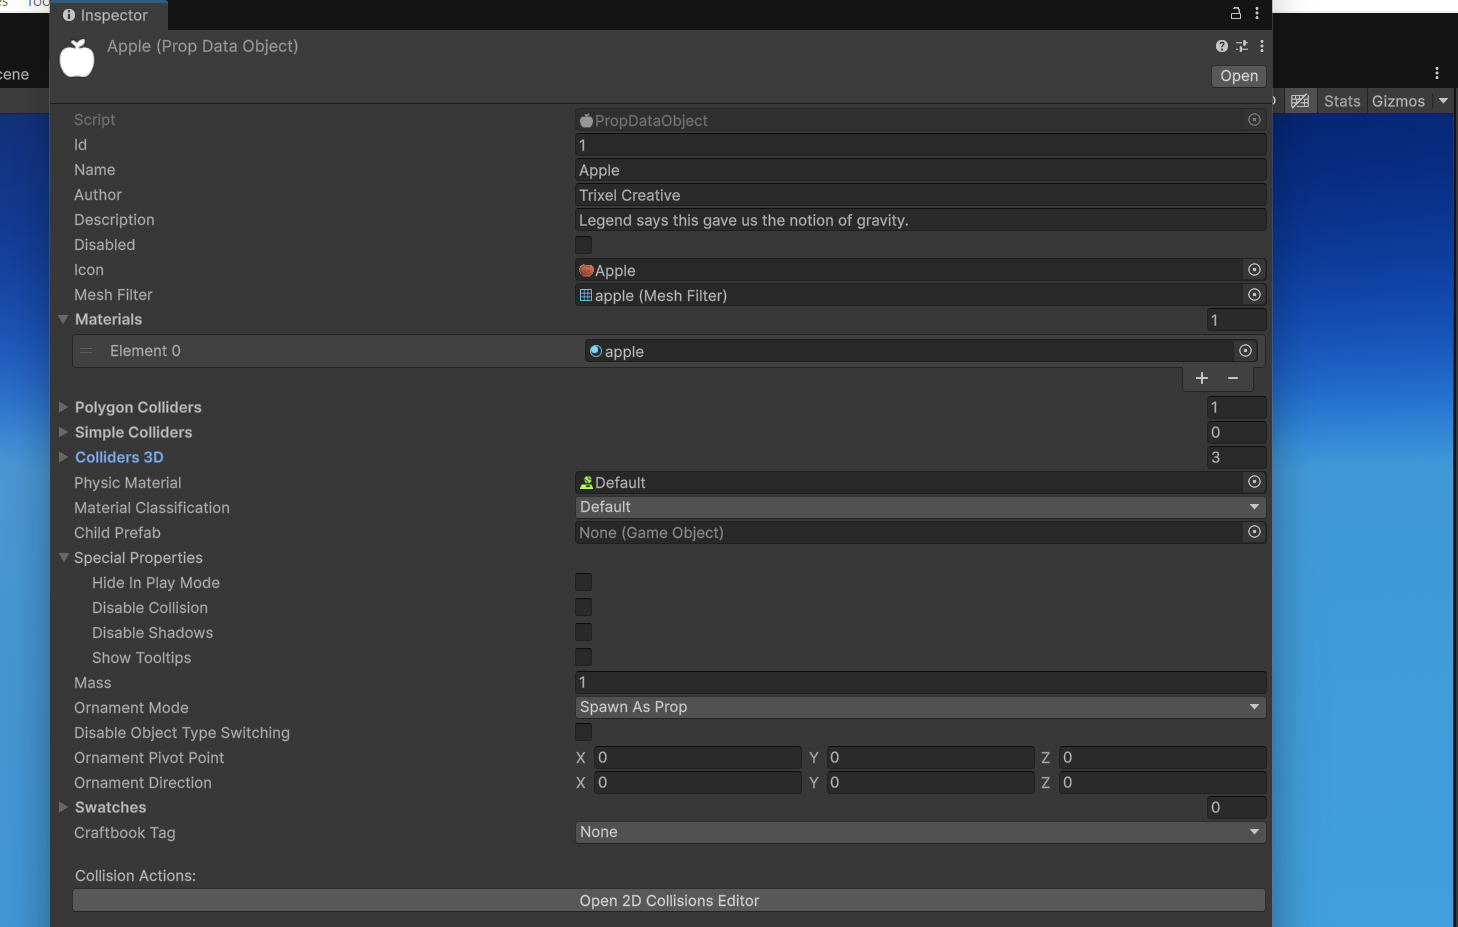Screen dimensions: 1458x927
Task: Expand the Polygon Colliders list
Action: 63,407
